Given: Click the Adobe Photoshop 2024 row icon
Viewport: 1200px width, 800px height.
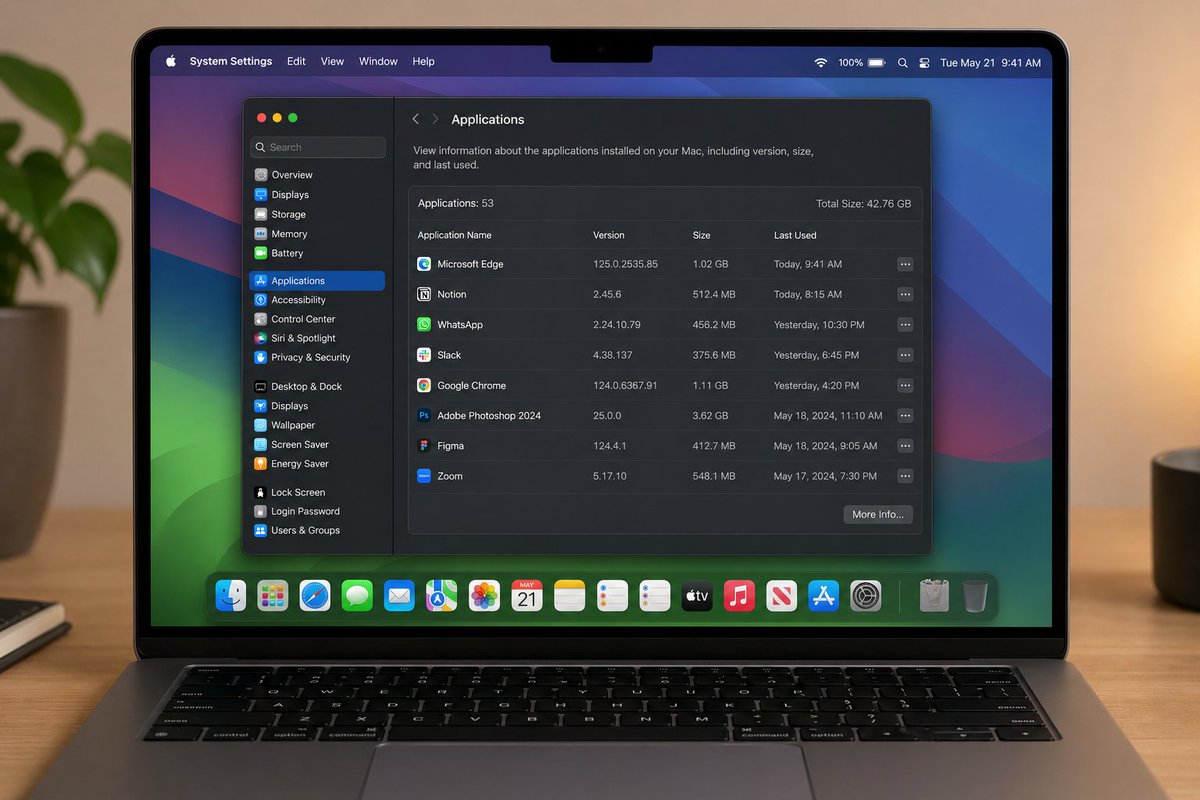Looking at the screenshot, I should (x=424, y=415).
